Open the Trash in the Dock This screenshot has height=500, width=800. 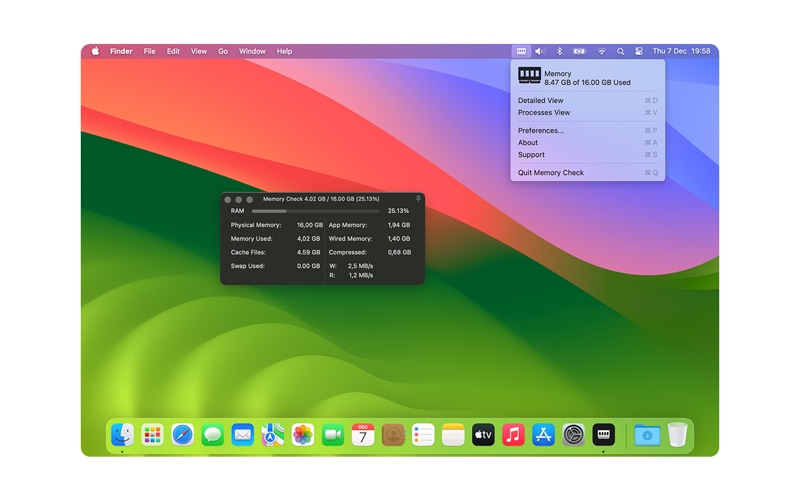pos(678,435)
